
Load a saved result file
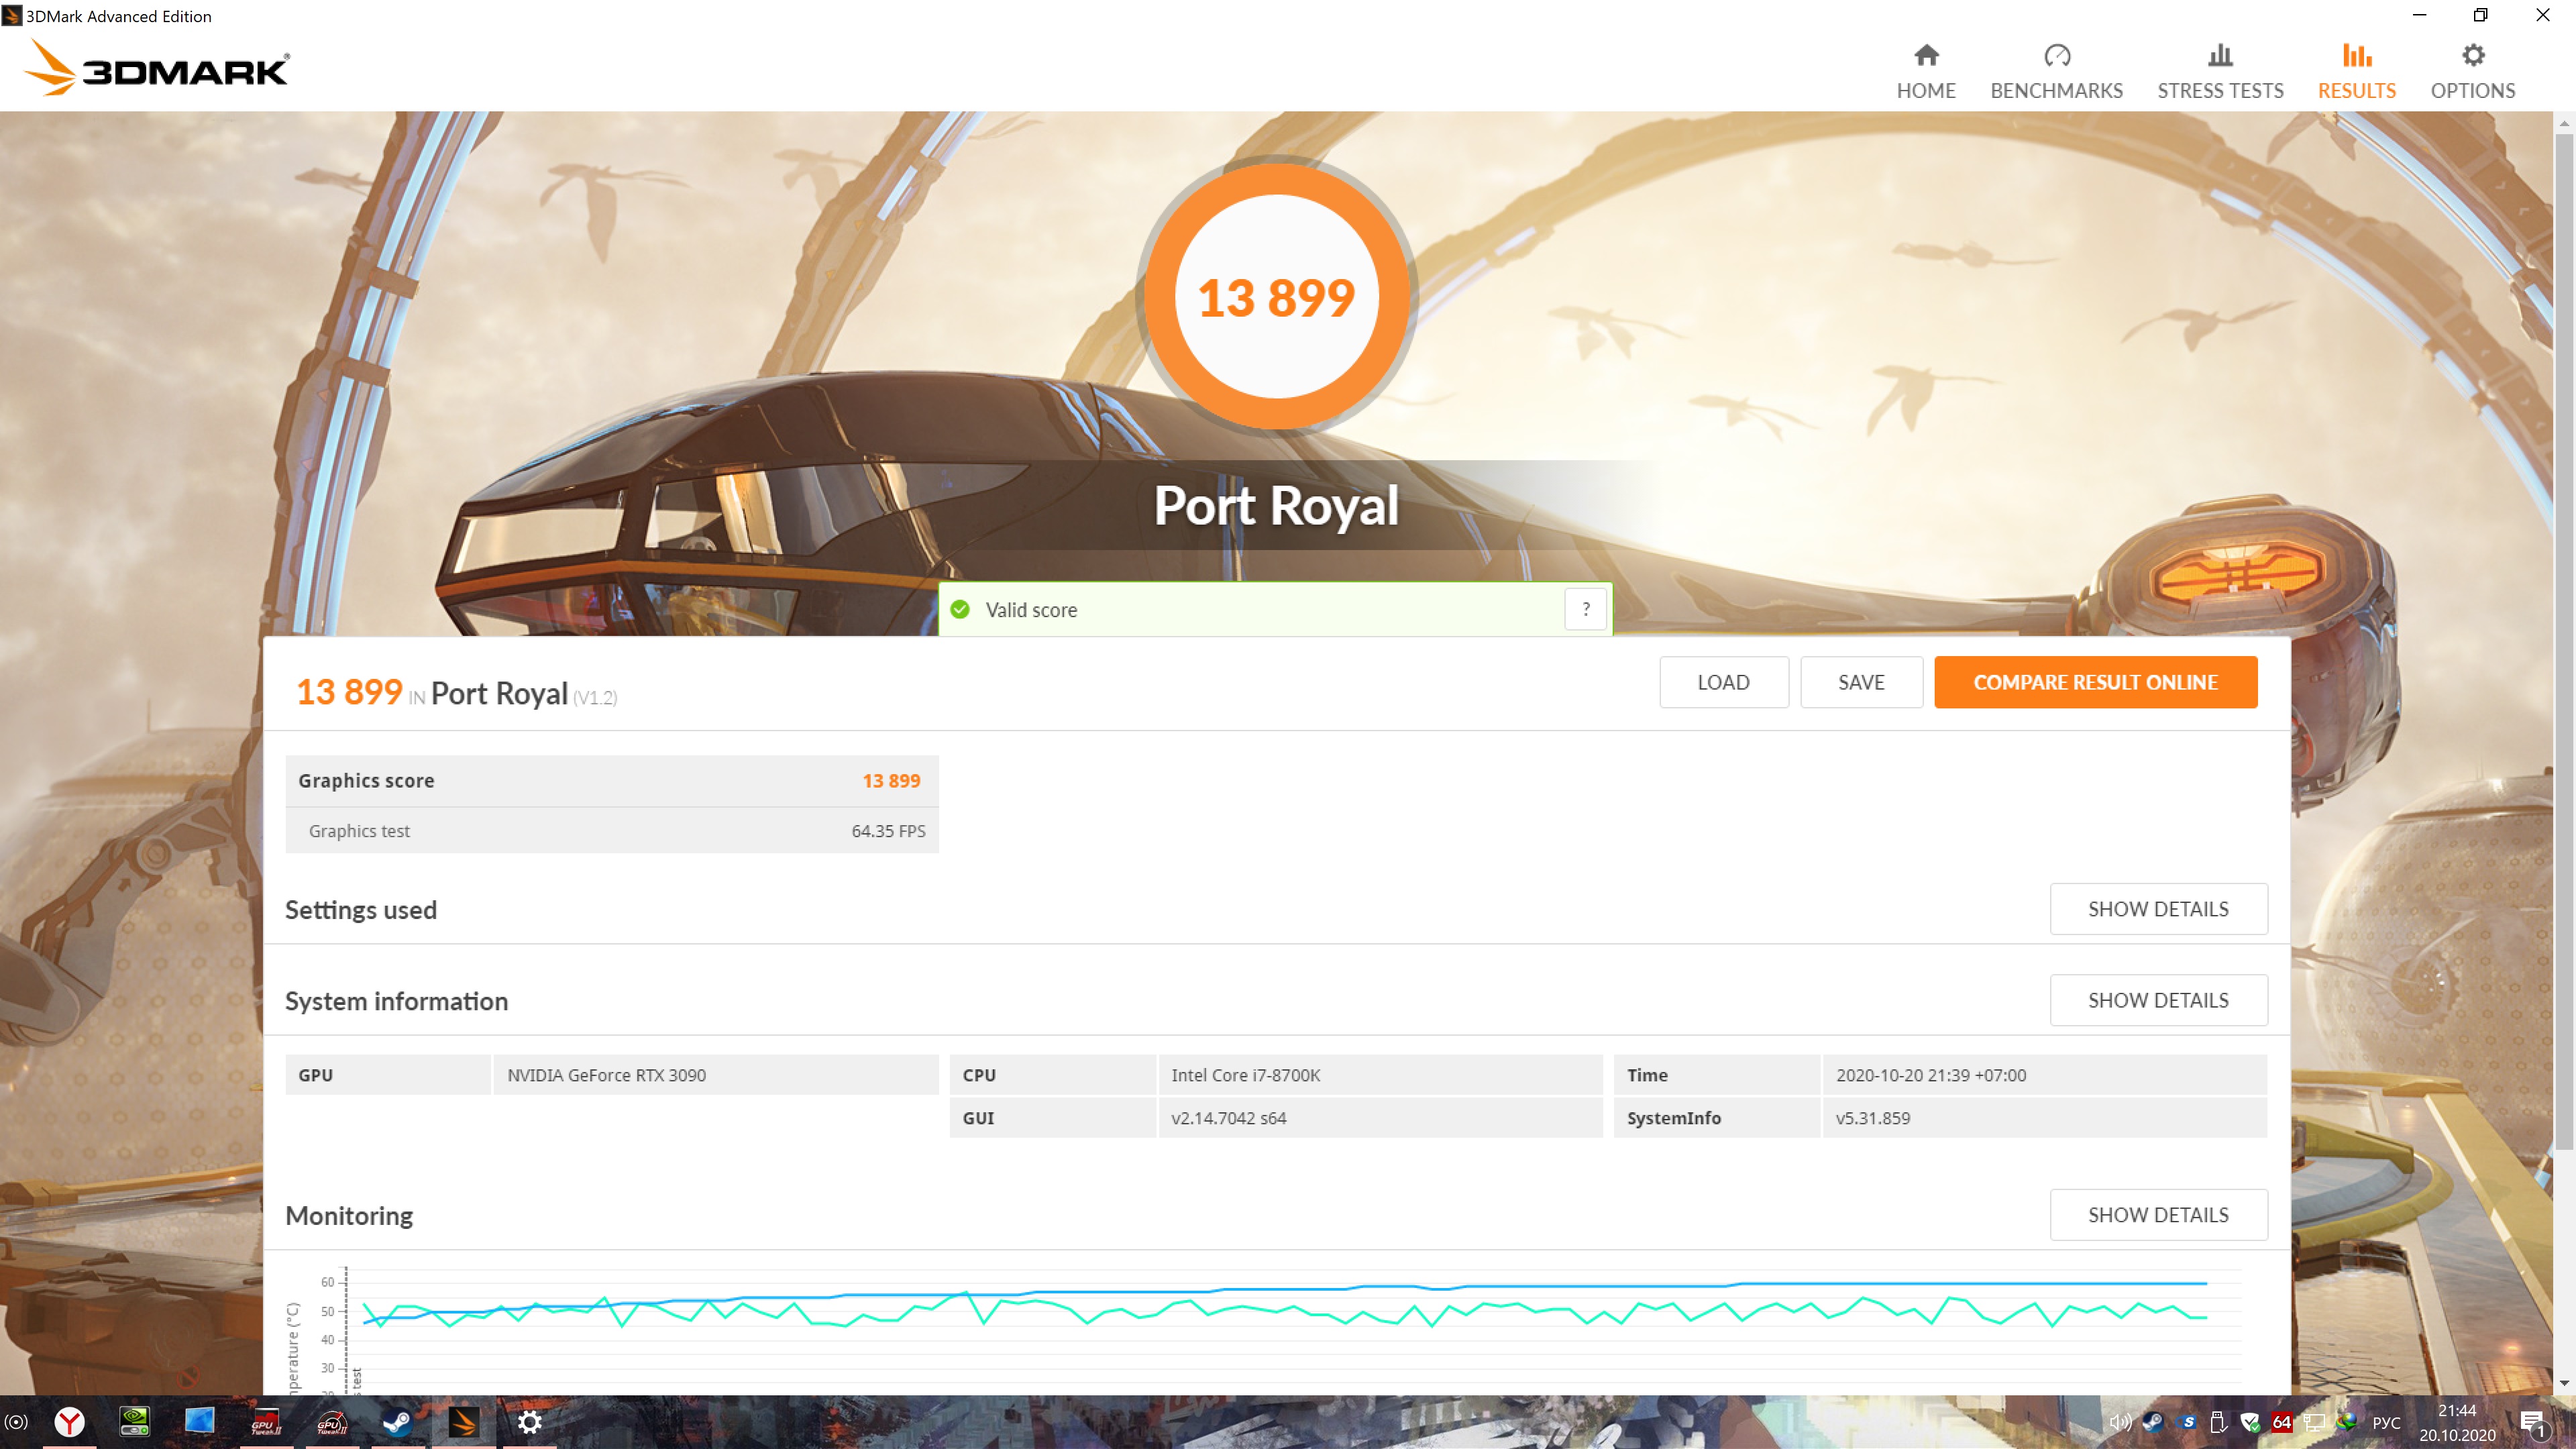[1723, 682]
